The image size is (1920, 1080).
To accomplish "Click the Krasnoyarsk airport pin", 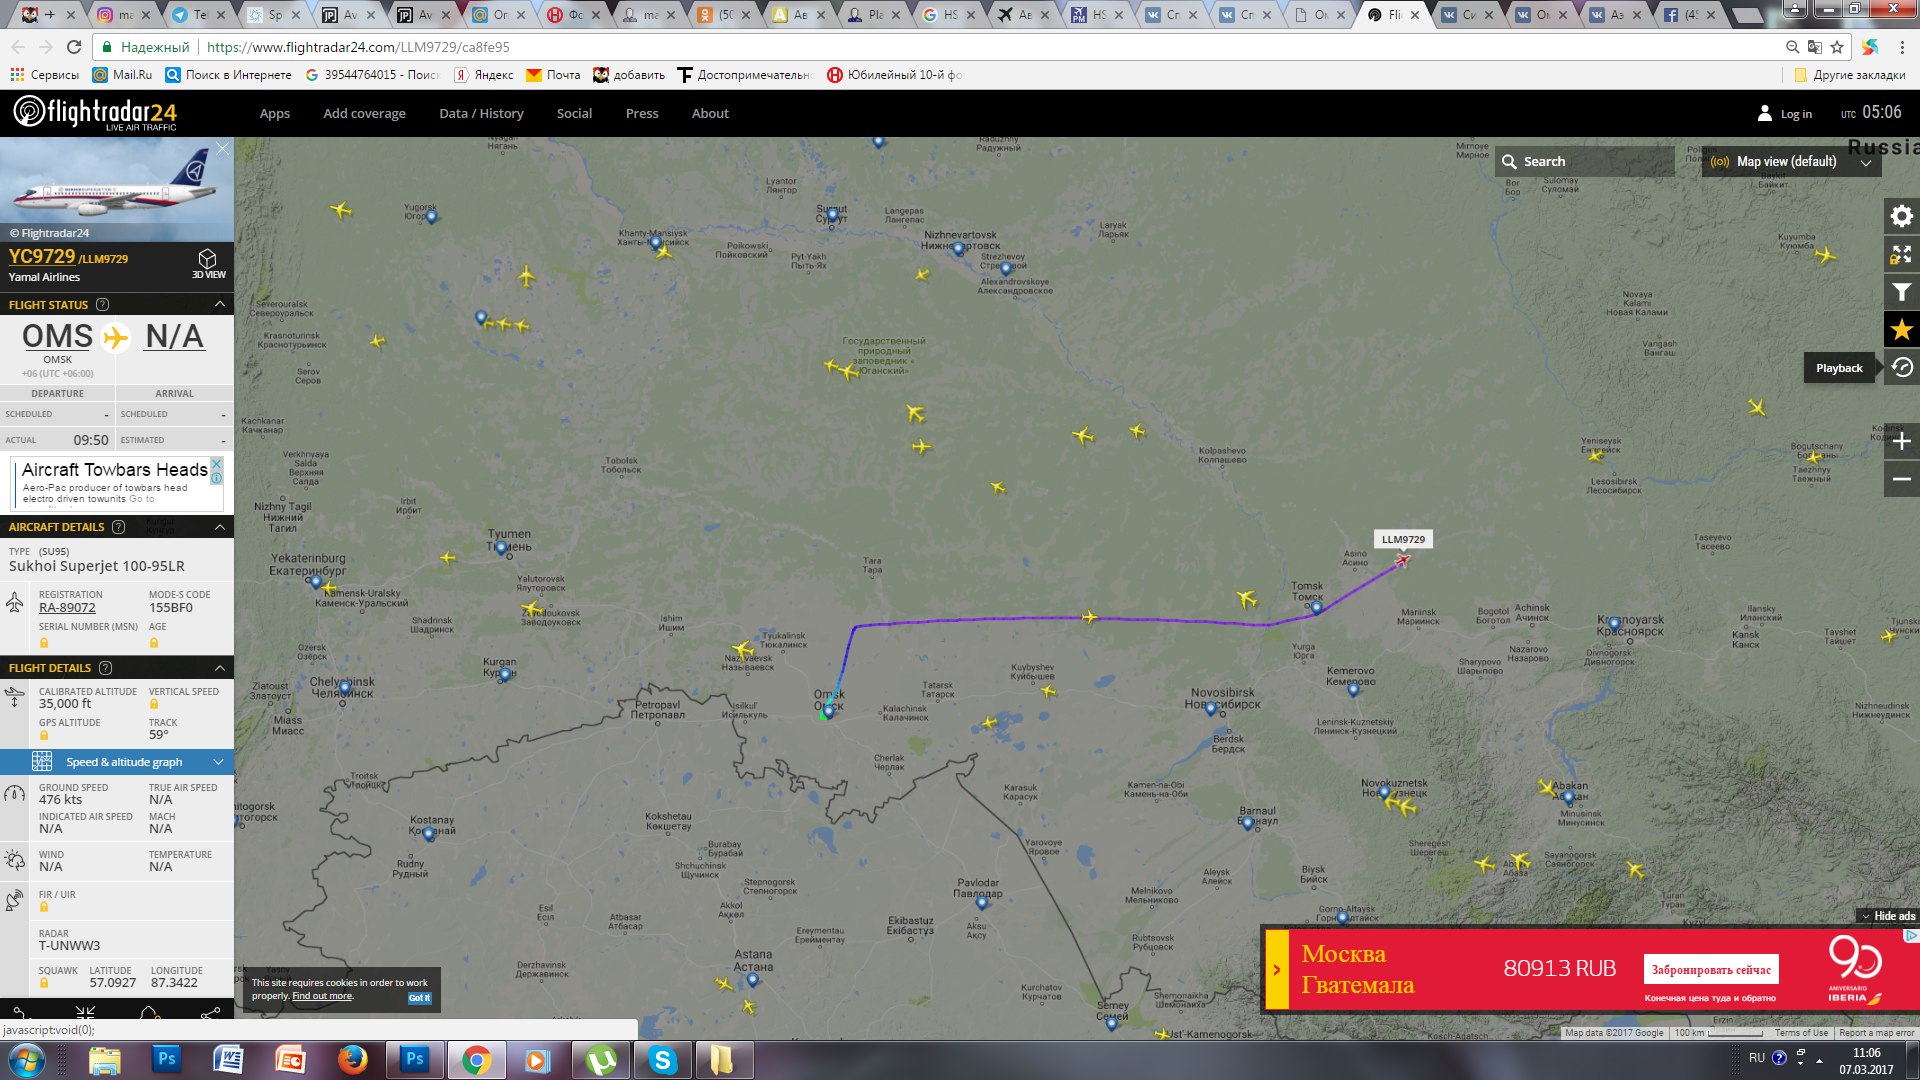I will [1614, 623].
